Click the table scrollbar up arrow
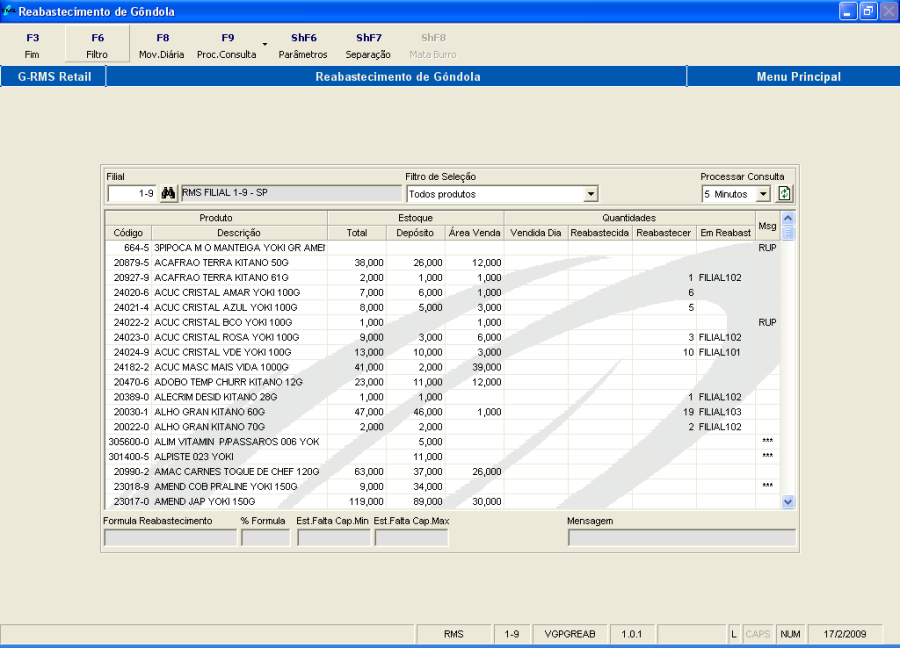 788,218
